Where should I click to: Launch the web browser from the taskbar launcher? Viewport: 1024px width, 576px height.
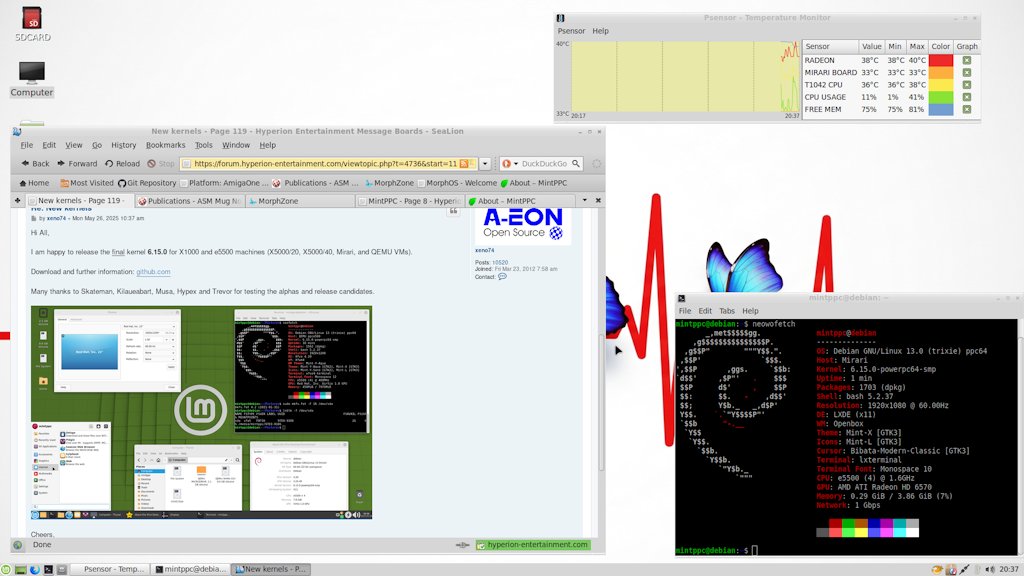tap(35, 569)
